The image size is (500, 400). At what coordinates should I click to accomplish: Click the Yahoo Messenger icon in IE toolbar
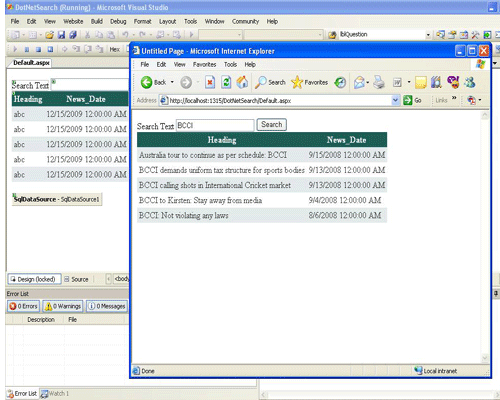453,82
